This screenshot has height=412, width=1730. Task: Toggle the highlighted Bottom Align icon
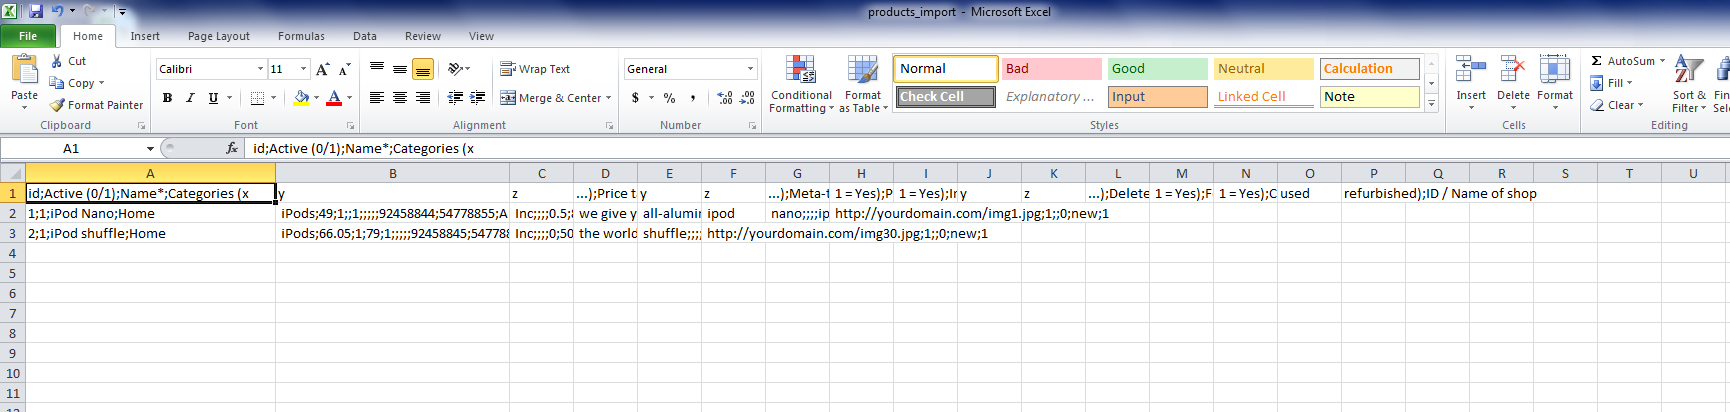tap(423, 69)
